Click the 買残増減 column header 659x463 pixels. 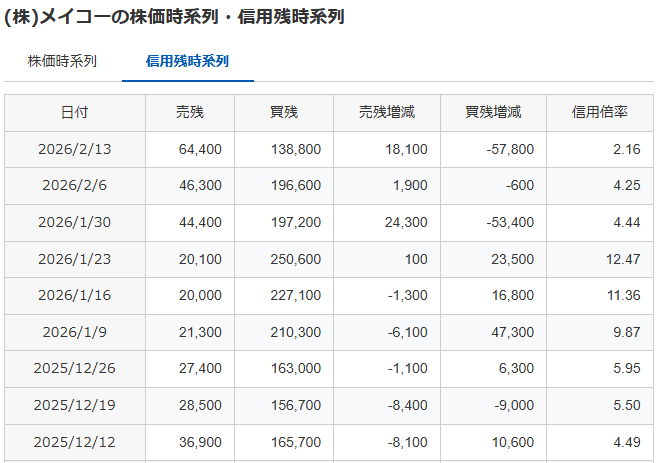pyautogui.click(x=493, y=113)
